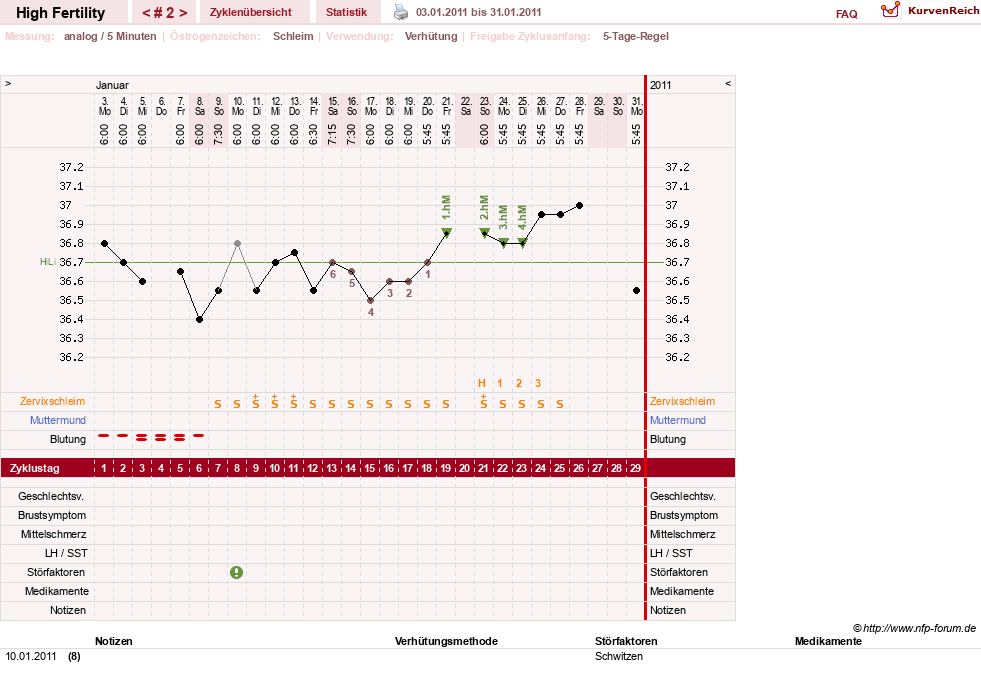Select the 3.hM green triangle marker
Image resolution: width=981 pixels, height=680 pixels.
(504, 243)
